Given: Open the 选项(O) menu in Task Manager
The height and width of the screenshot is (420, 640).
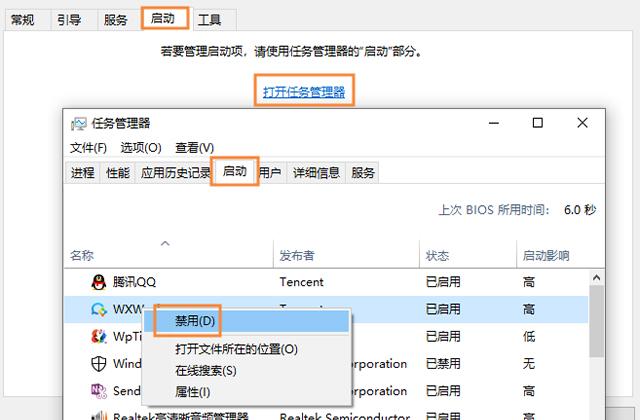Looking at the screenshot, I should [x=141, y=148].
